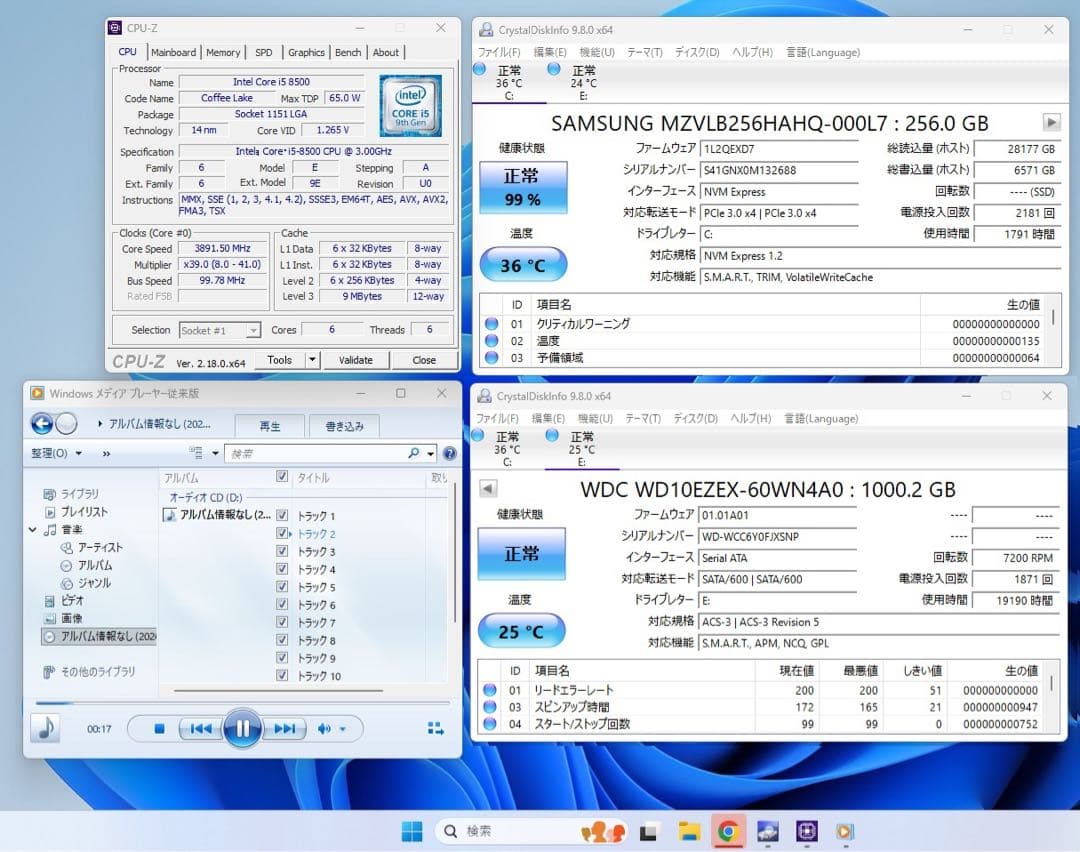1080x852 pixels.
Task: Open the volume dropdown arrow
Action: click(x=342, y=729)
